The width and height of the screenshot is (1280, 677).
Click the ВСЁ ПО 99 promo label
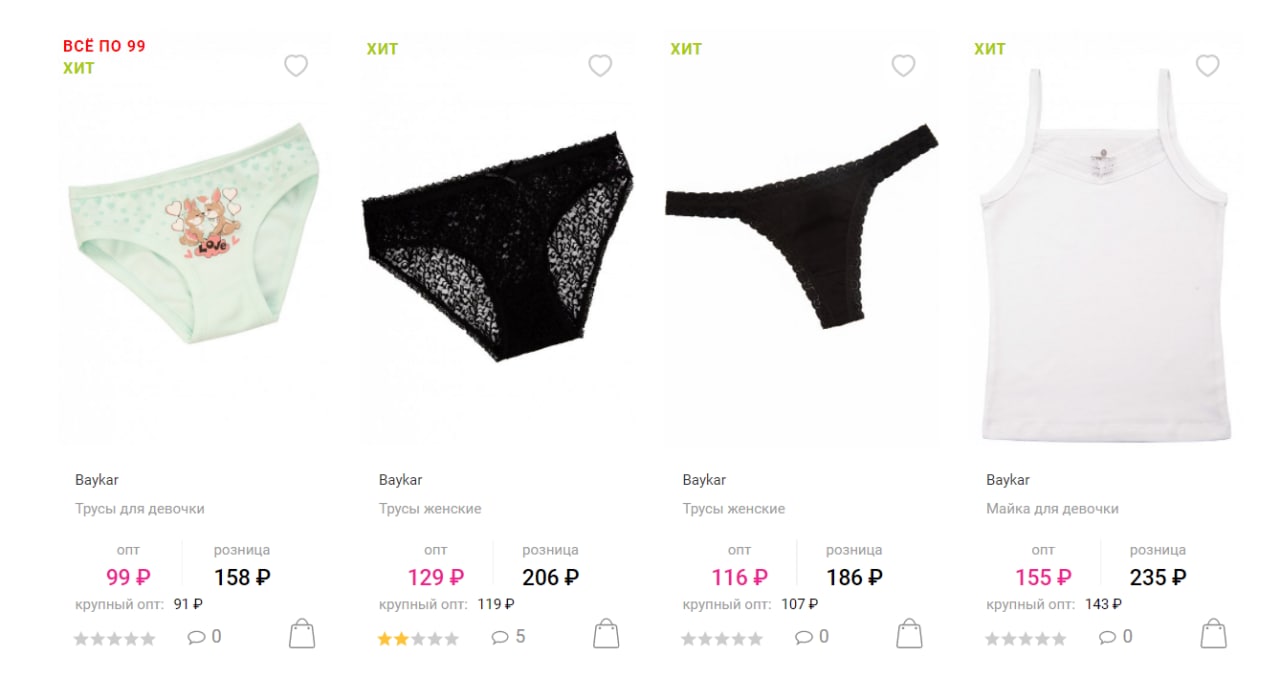[104, 46]
